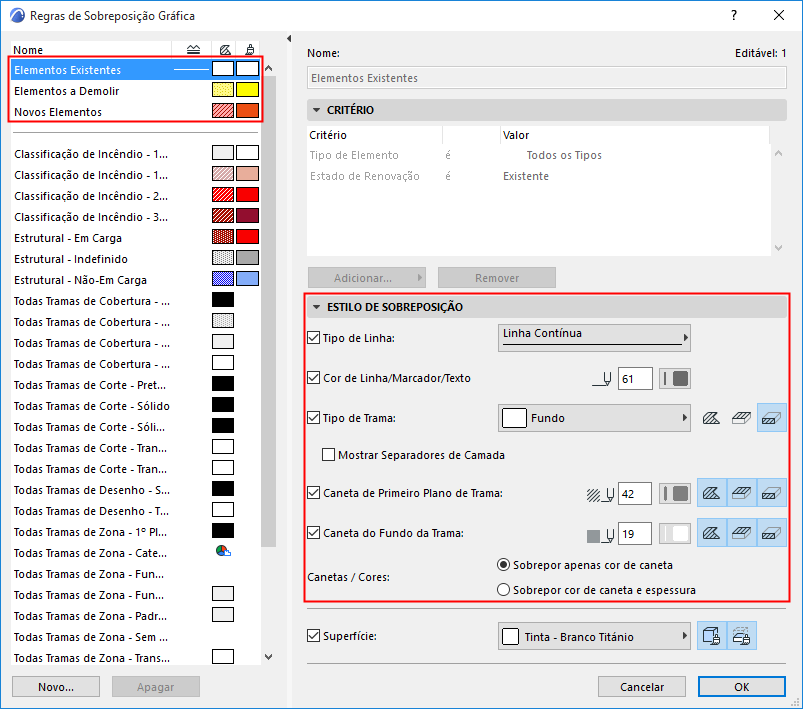This screenshot has width=803, height=709.
Task: Uncheck the Superfície checkbox
Action: 313,636
